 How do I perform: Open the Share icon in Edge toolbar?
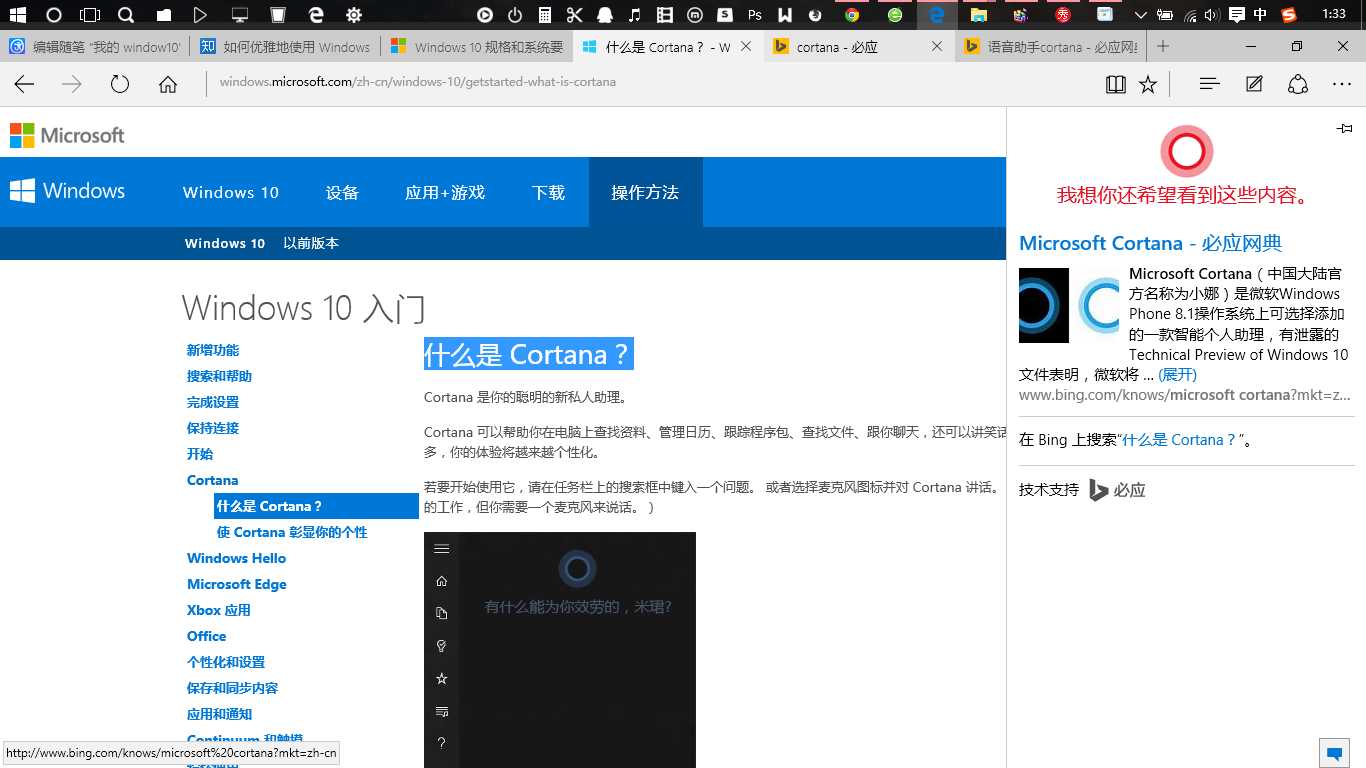point(1298,84)
